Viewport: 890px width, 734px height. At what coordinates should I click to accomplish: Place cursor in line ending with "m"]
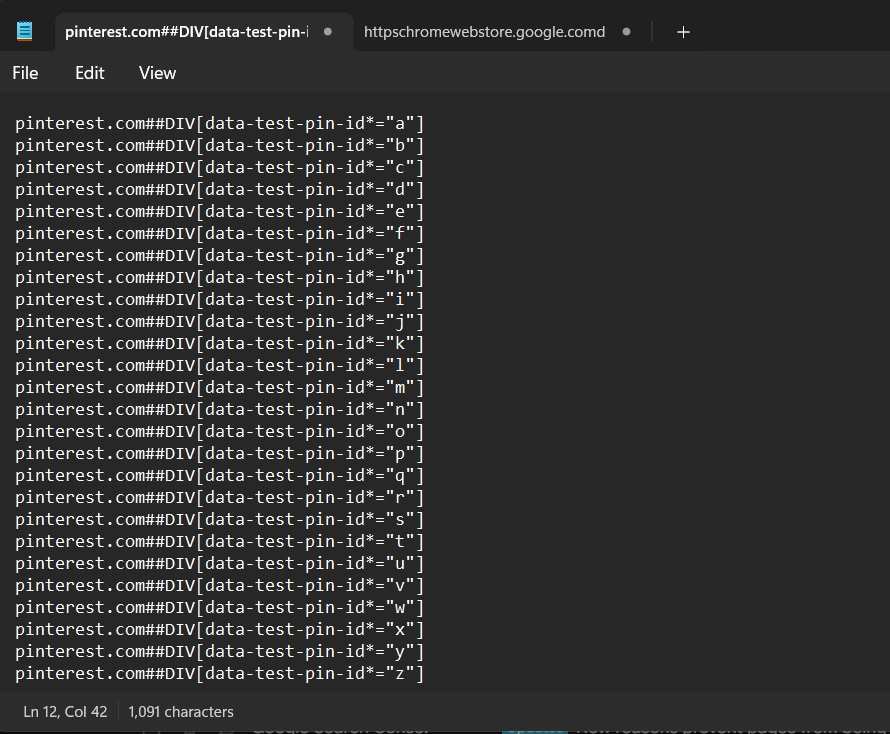[219, 388]
